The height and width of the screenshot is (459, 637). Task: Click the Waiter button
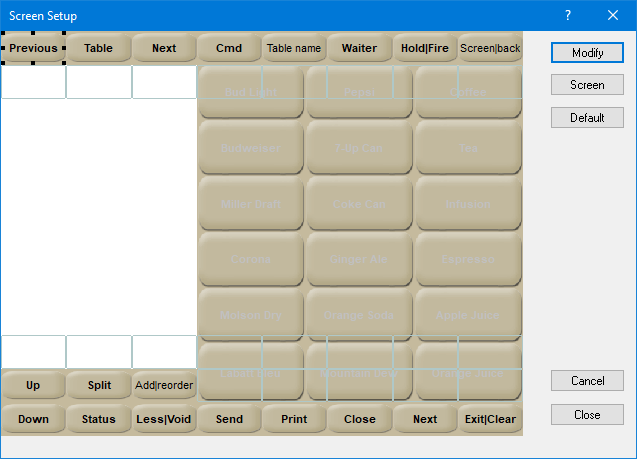(359, 48)
